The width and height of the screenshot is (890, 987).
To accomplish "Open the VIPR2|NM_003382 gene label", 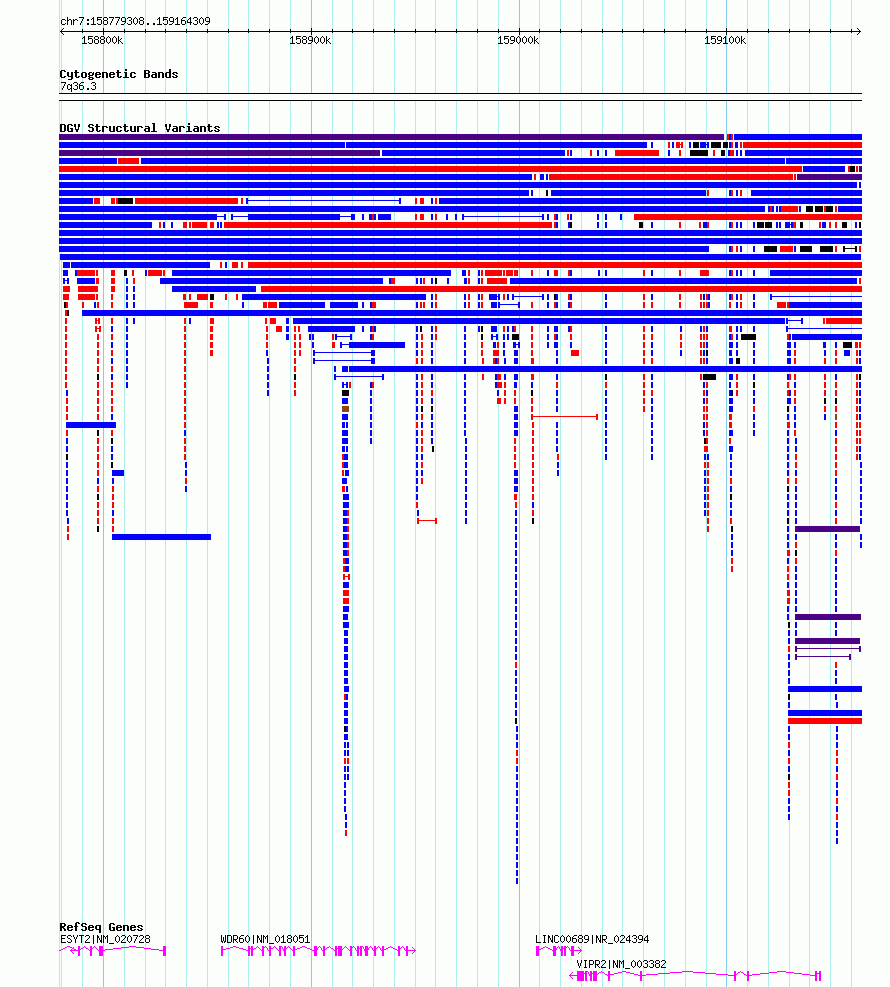I will [621, 964].
